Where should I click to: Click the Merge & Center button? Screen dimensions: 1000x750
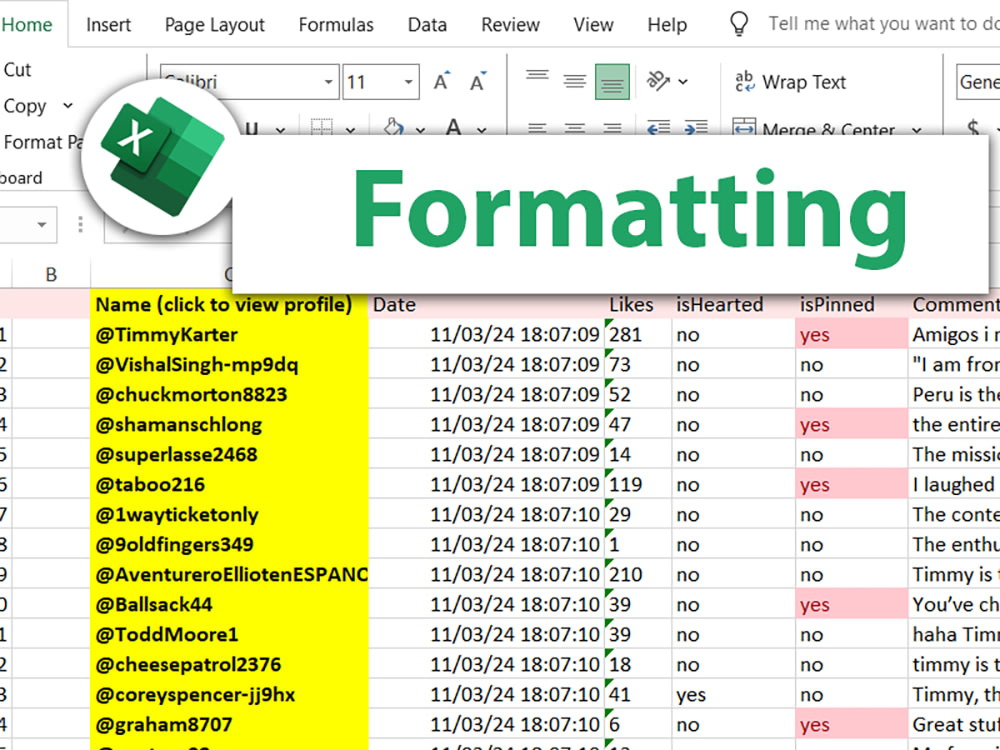[x=814, y=128]
